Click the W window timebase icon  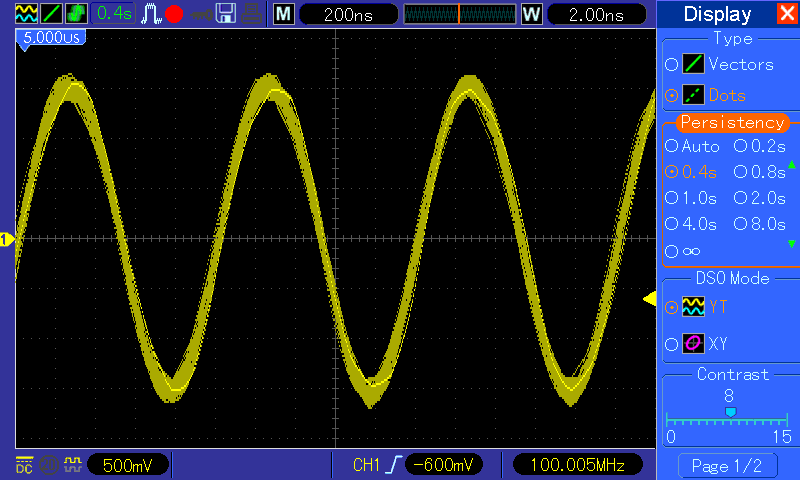click(x=531, y=14)
